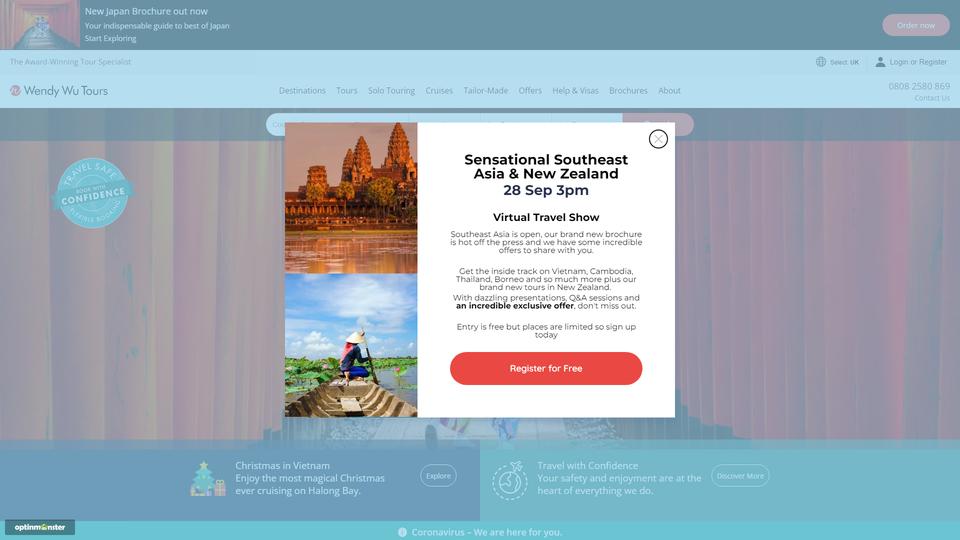Image resolution: width=960 pixels, height=540 pixels.
Task: Click the OptinMonster badge
Action: click(40, 527)
